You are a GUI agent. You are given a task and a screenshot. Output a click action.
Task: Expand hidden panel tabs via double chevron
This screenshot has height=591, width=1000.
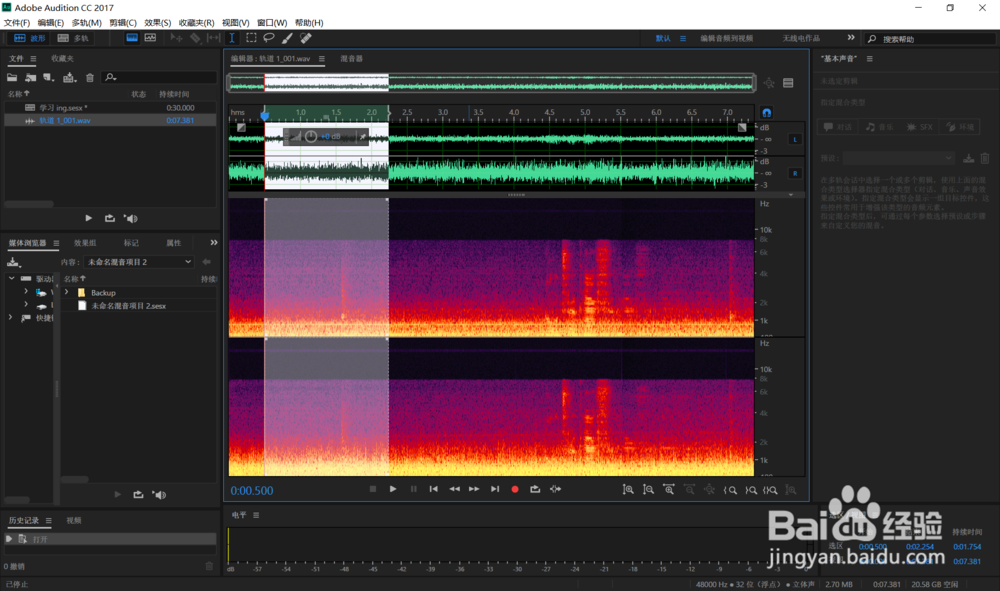[x=214, y=242]
